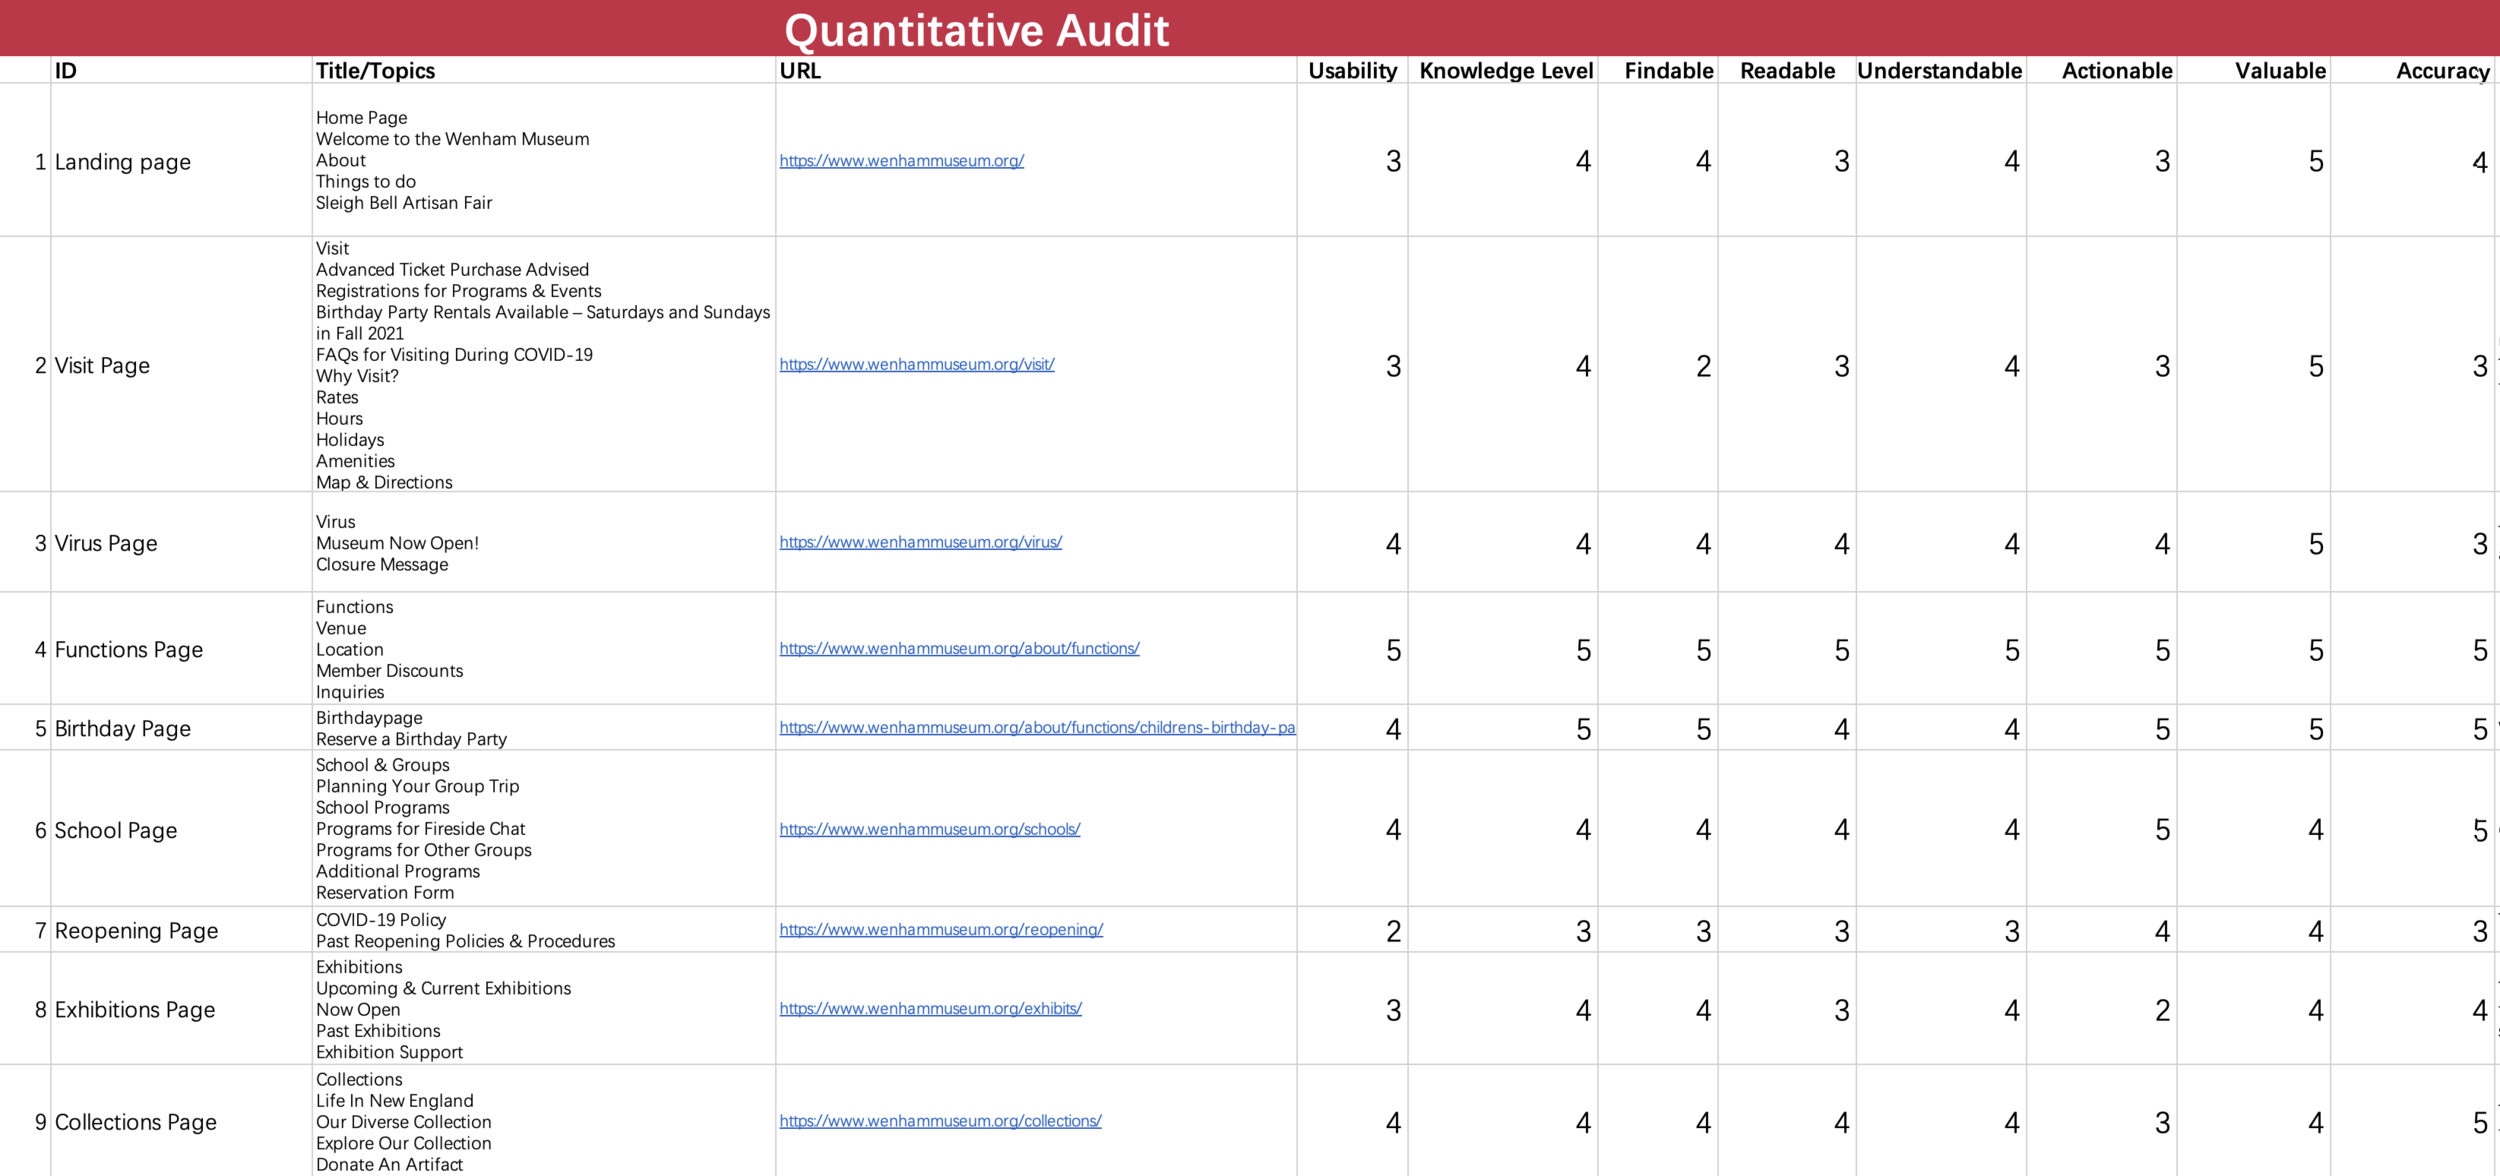
Task: Click the Title/Topics header cell
Action: point(376,71)
